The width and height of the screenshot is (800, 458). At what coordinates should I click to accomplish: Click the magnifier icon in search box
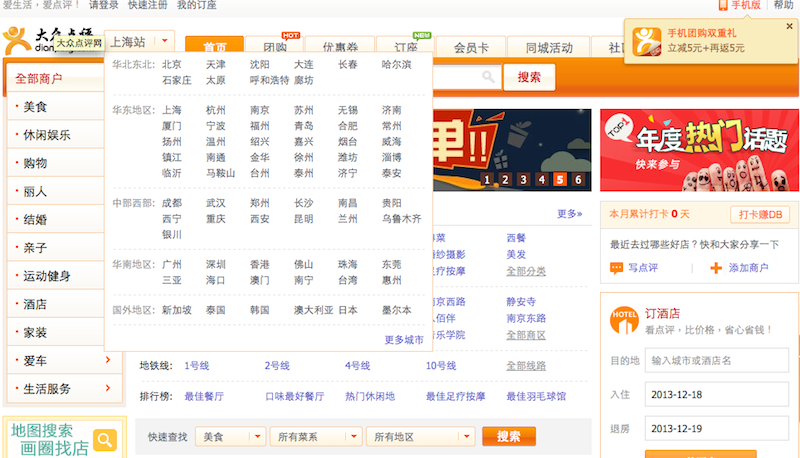click(488, 77)
